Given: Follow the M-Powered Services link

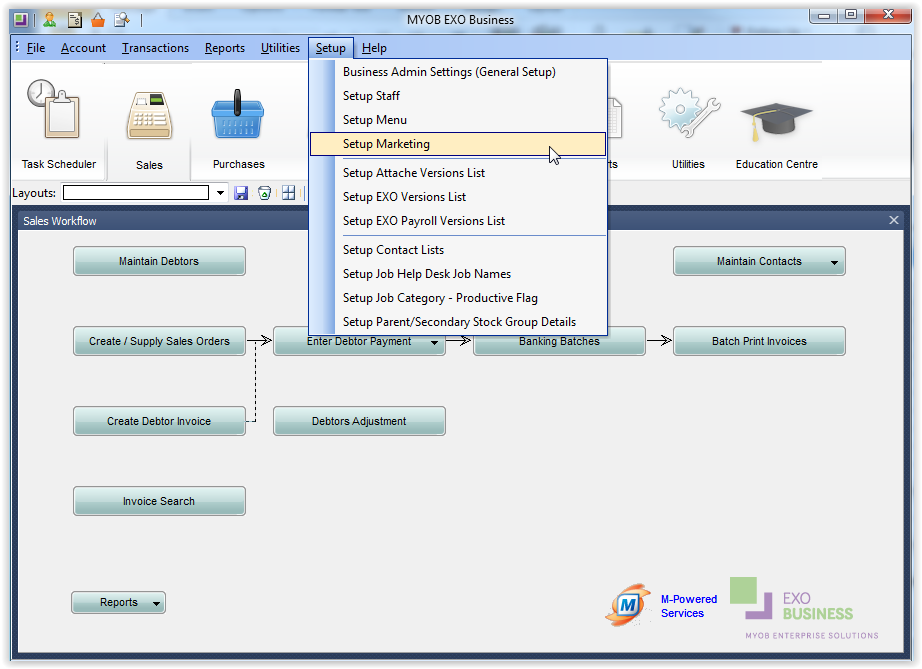Looking at the screenshot, I should [689, 606].
